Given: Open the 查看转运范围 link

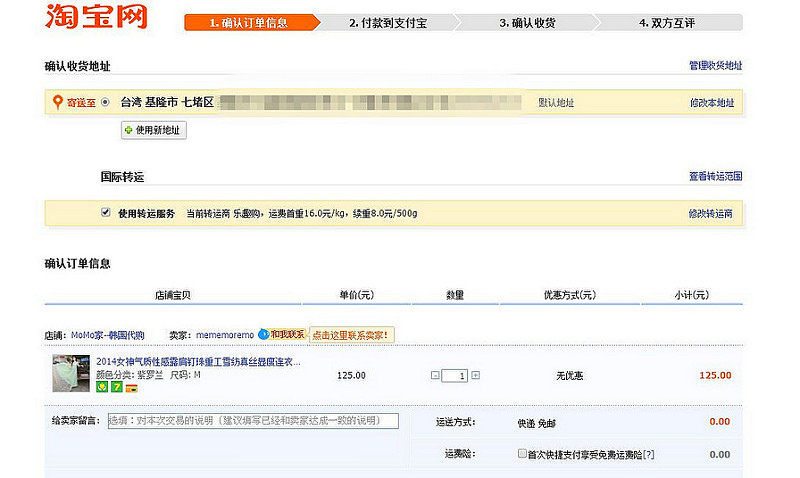Looking at the screenshot, I should pyautogui.click(x=715, y=176).
